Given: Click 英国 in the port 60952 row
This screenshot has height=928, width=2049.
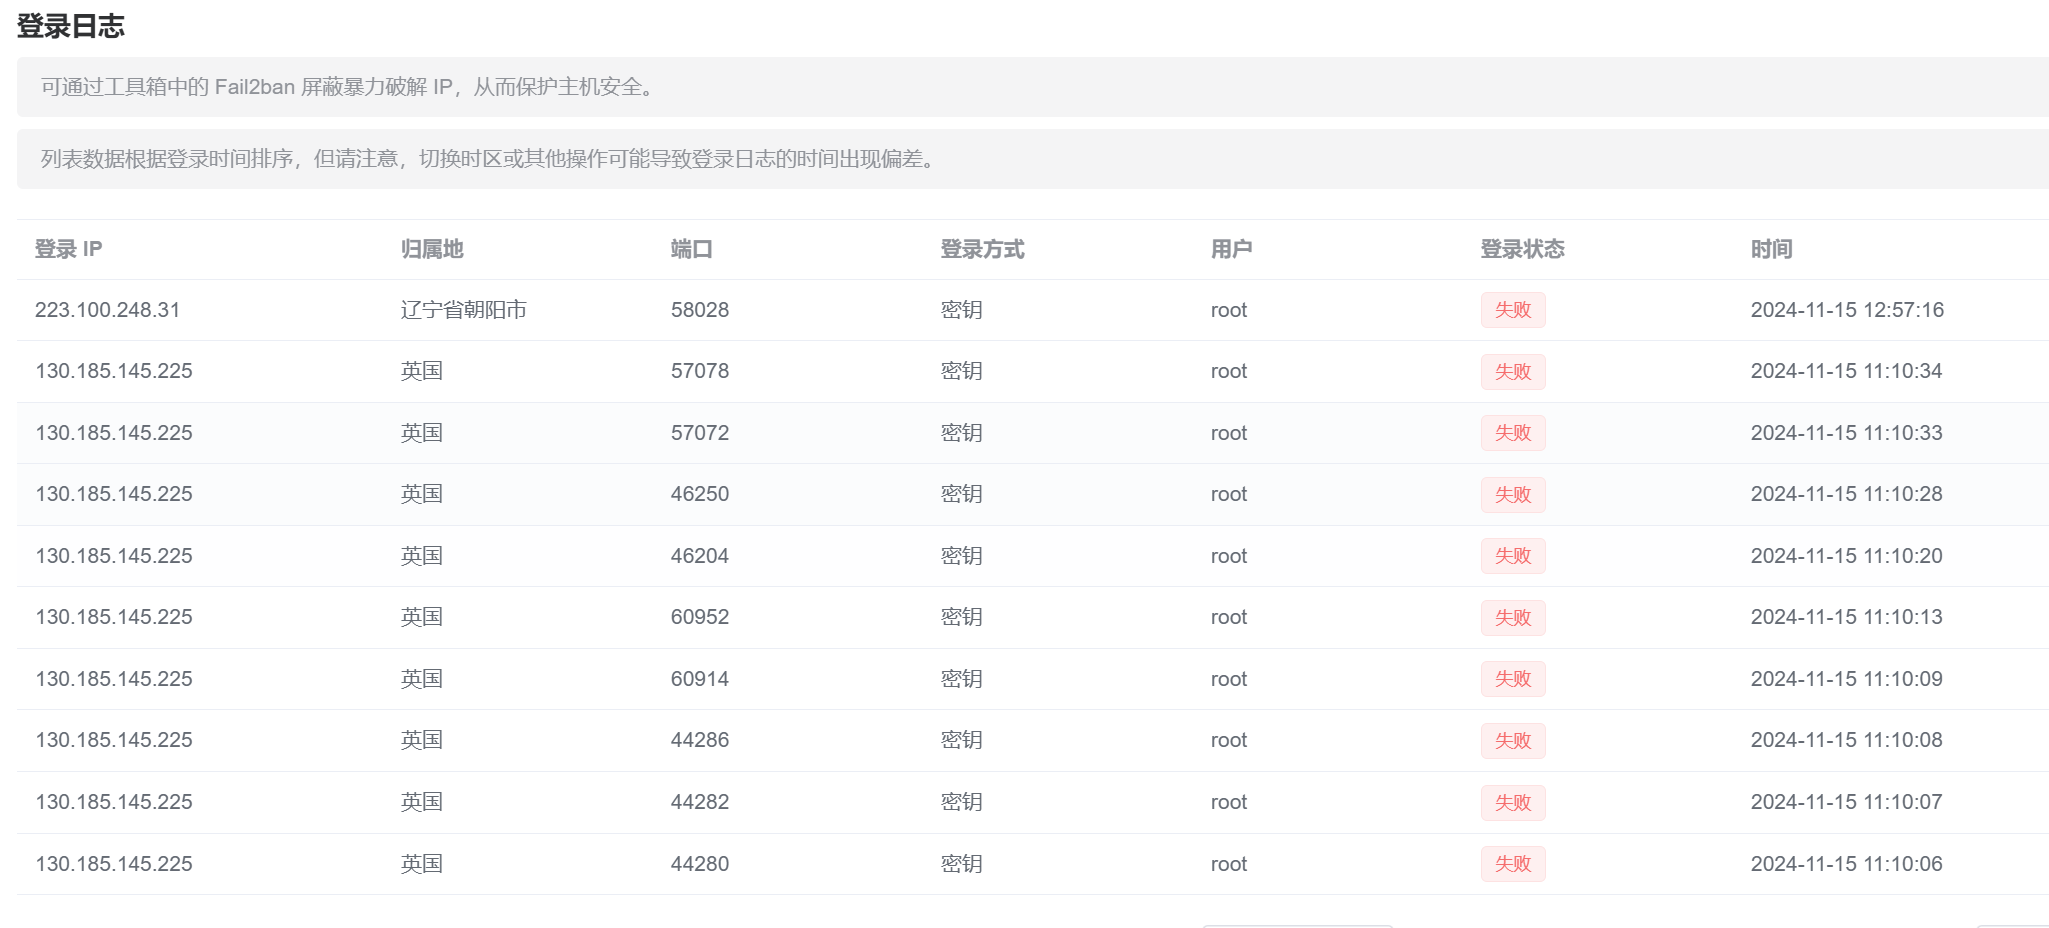Looking at the screenshot, I should click(422, 617).
